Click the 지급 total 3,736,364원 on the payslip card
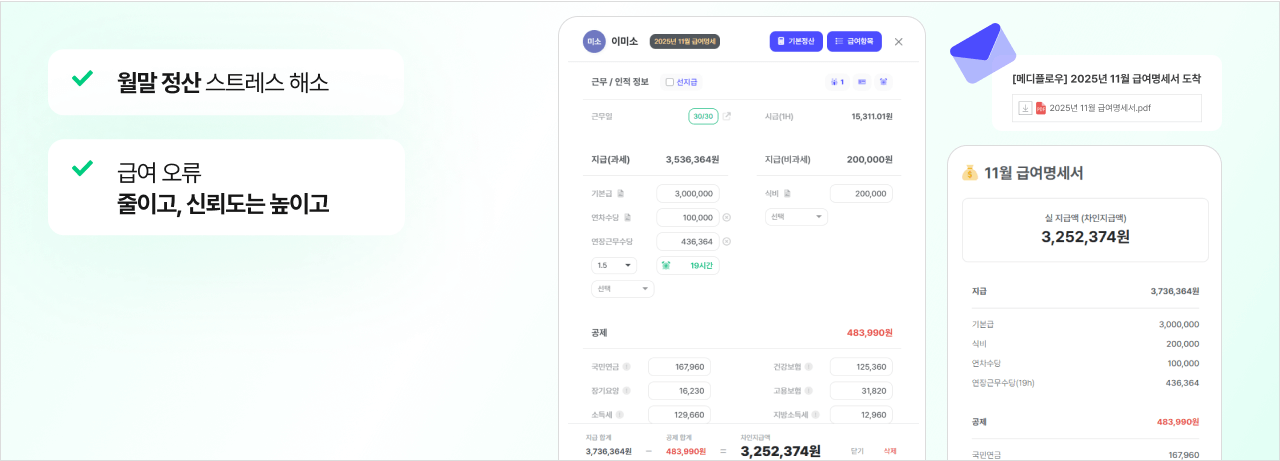This screenshot has width=1280, height=461. [x=1174, y=291]
